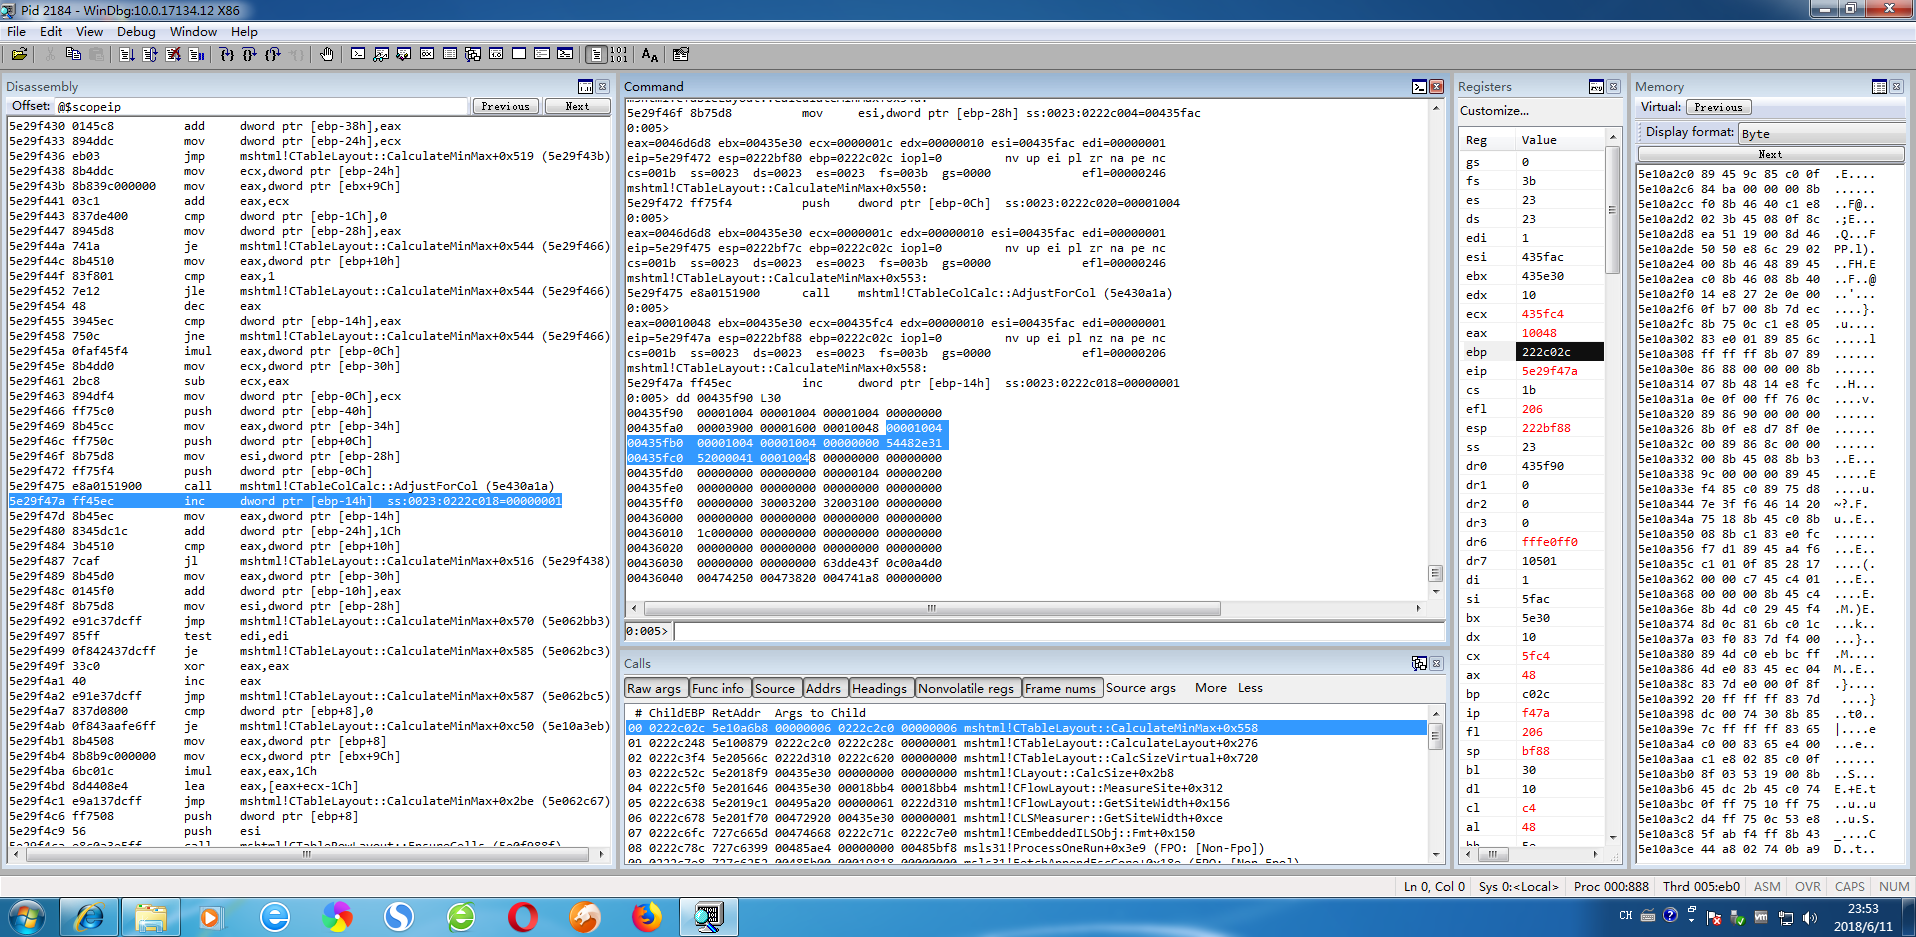This screenshot has height=937, width=1916.
Task: Click the Options toolbar icon
Action: [x=681, y=54]
